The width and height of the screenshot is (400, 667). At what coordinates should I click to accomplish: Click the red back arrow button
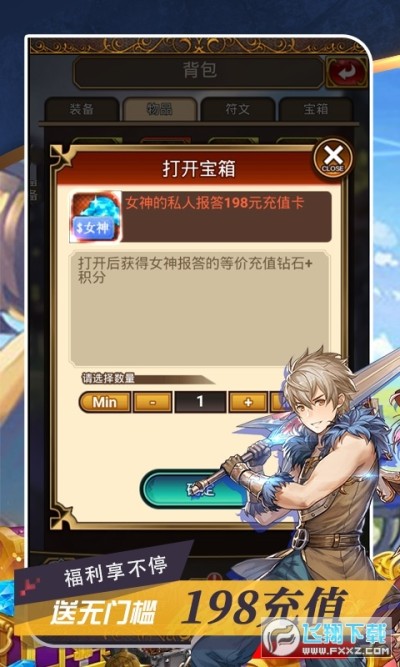coord(347,73)
